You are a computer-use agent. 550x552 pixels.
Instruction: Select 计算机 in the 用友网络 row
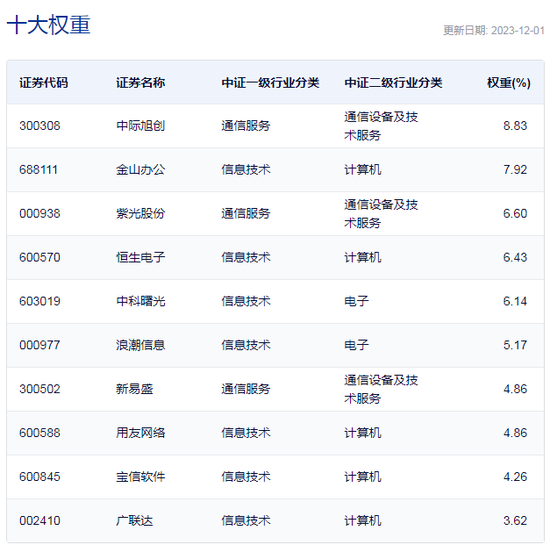tap(363, 433)
